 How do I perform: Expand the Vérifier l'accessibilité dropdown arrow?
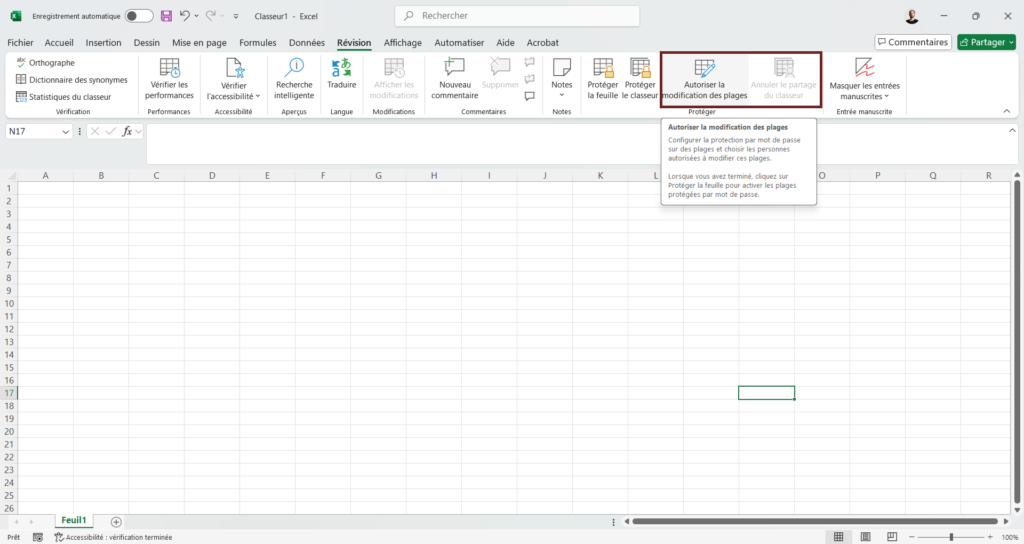(258, 96)
